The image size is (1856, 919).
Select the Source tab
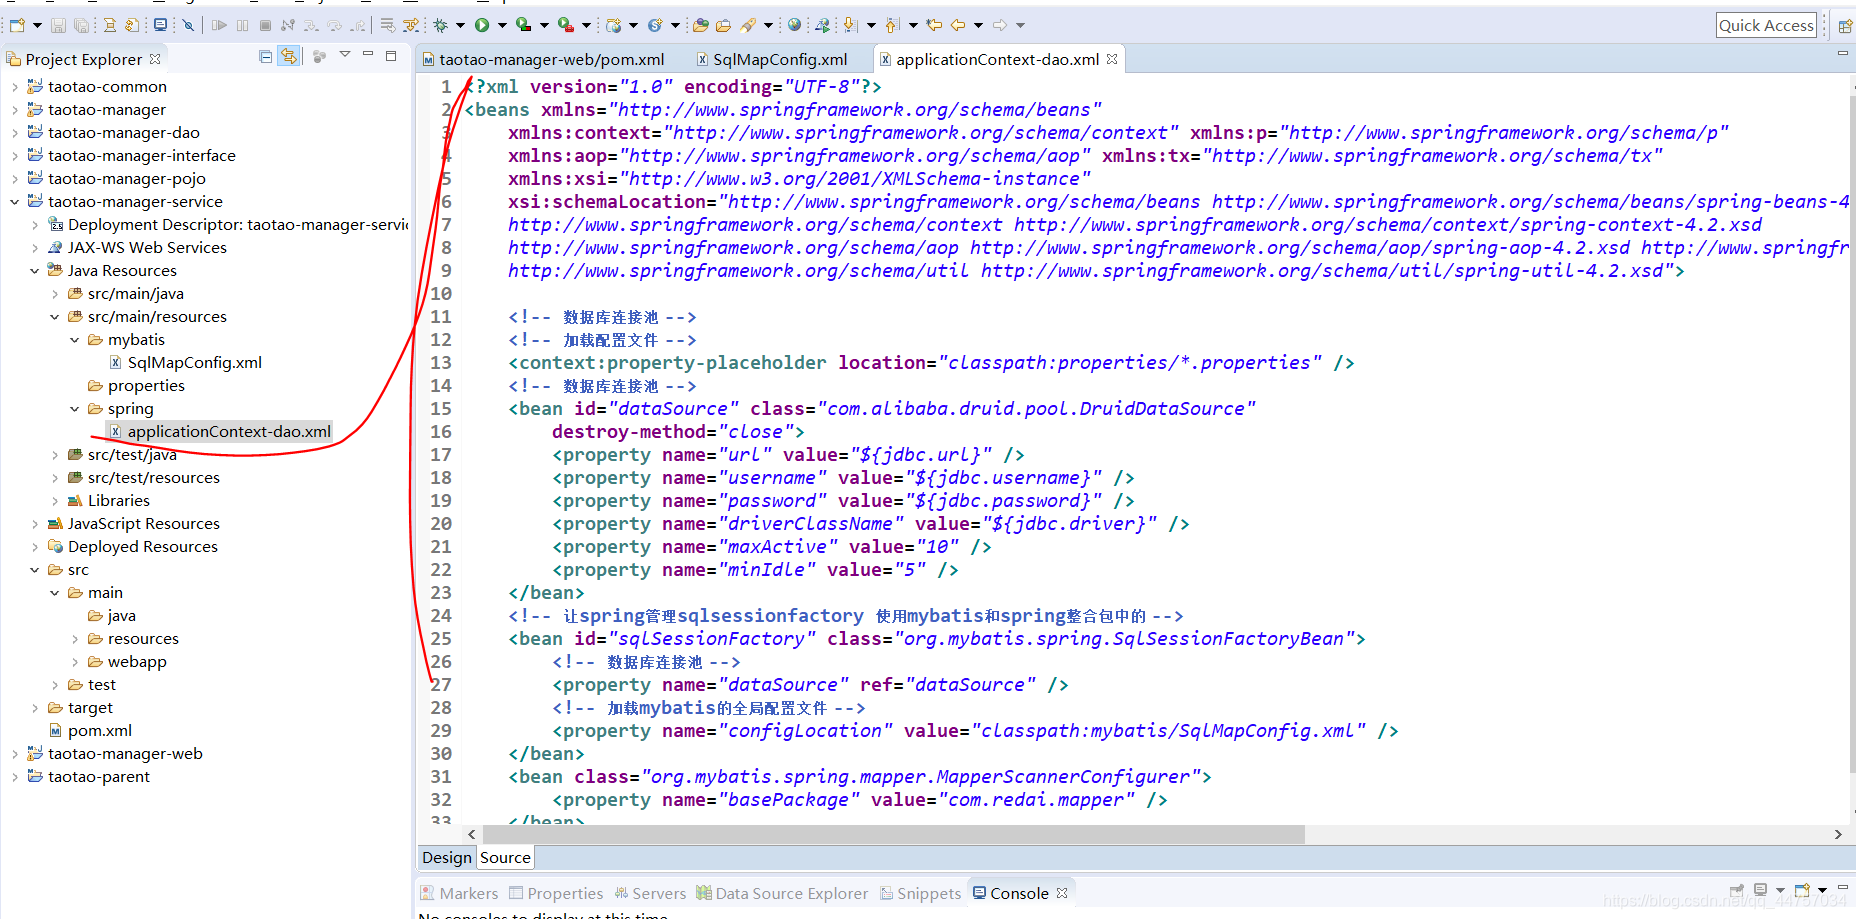(505, 858)
